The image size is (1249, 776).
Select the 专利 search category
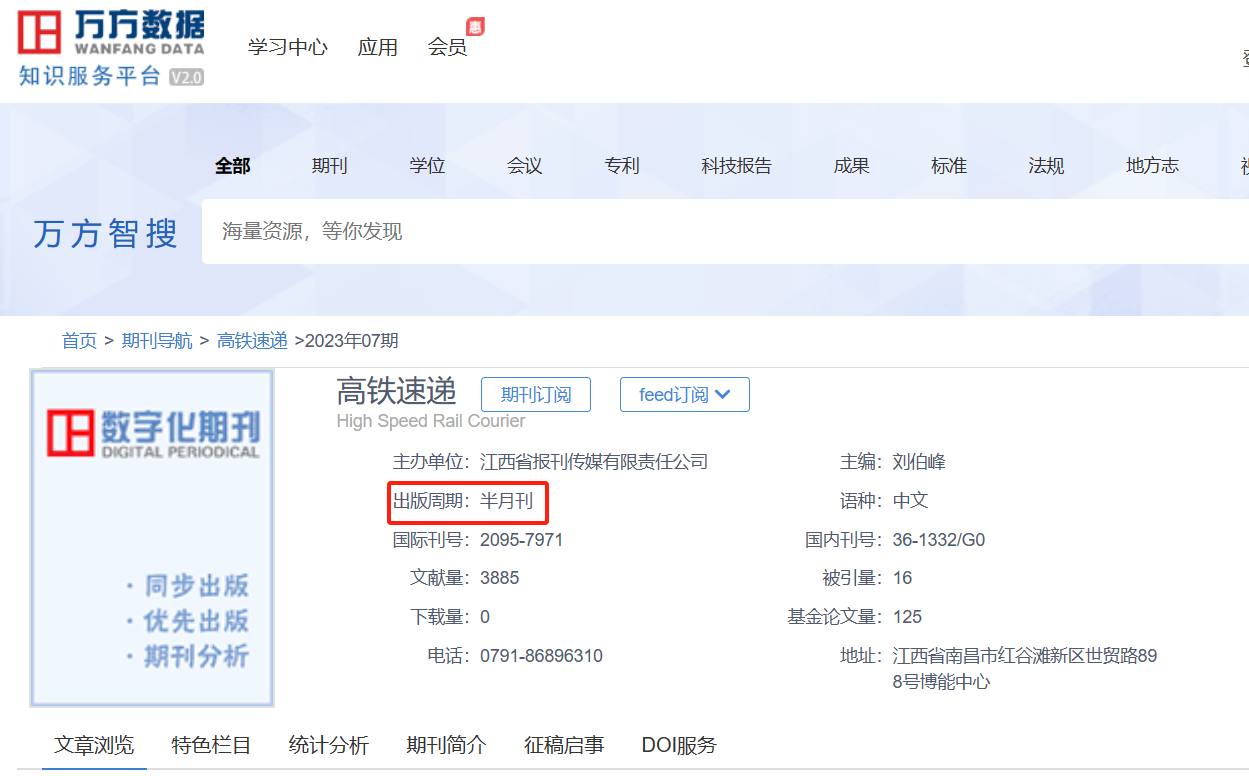click(x=622, y=166)
